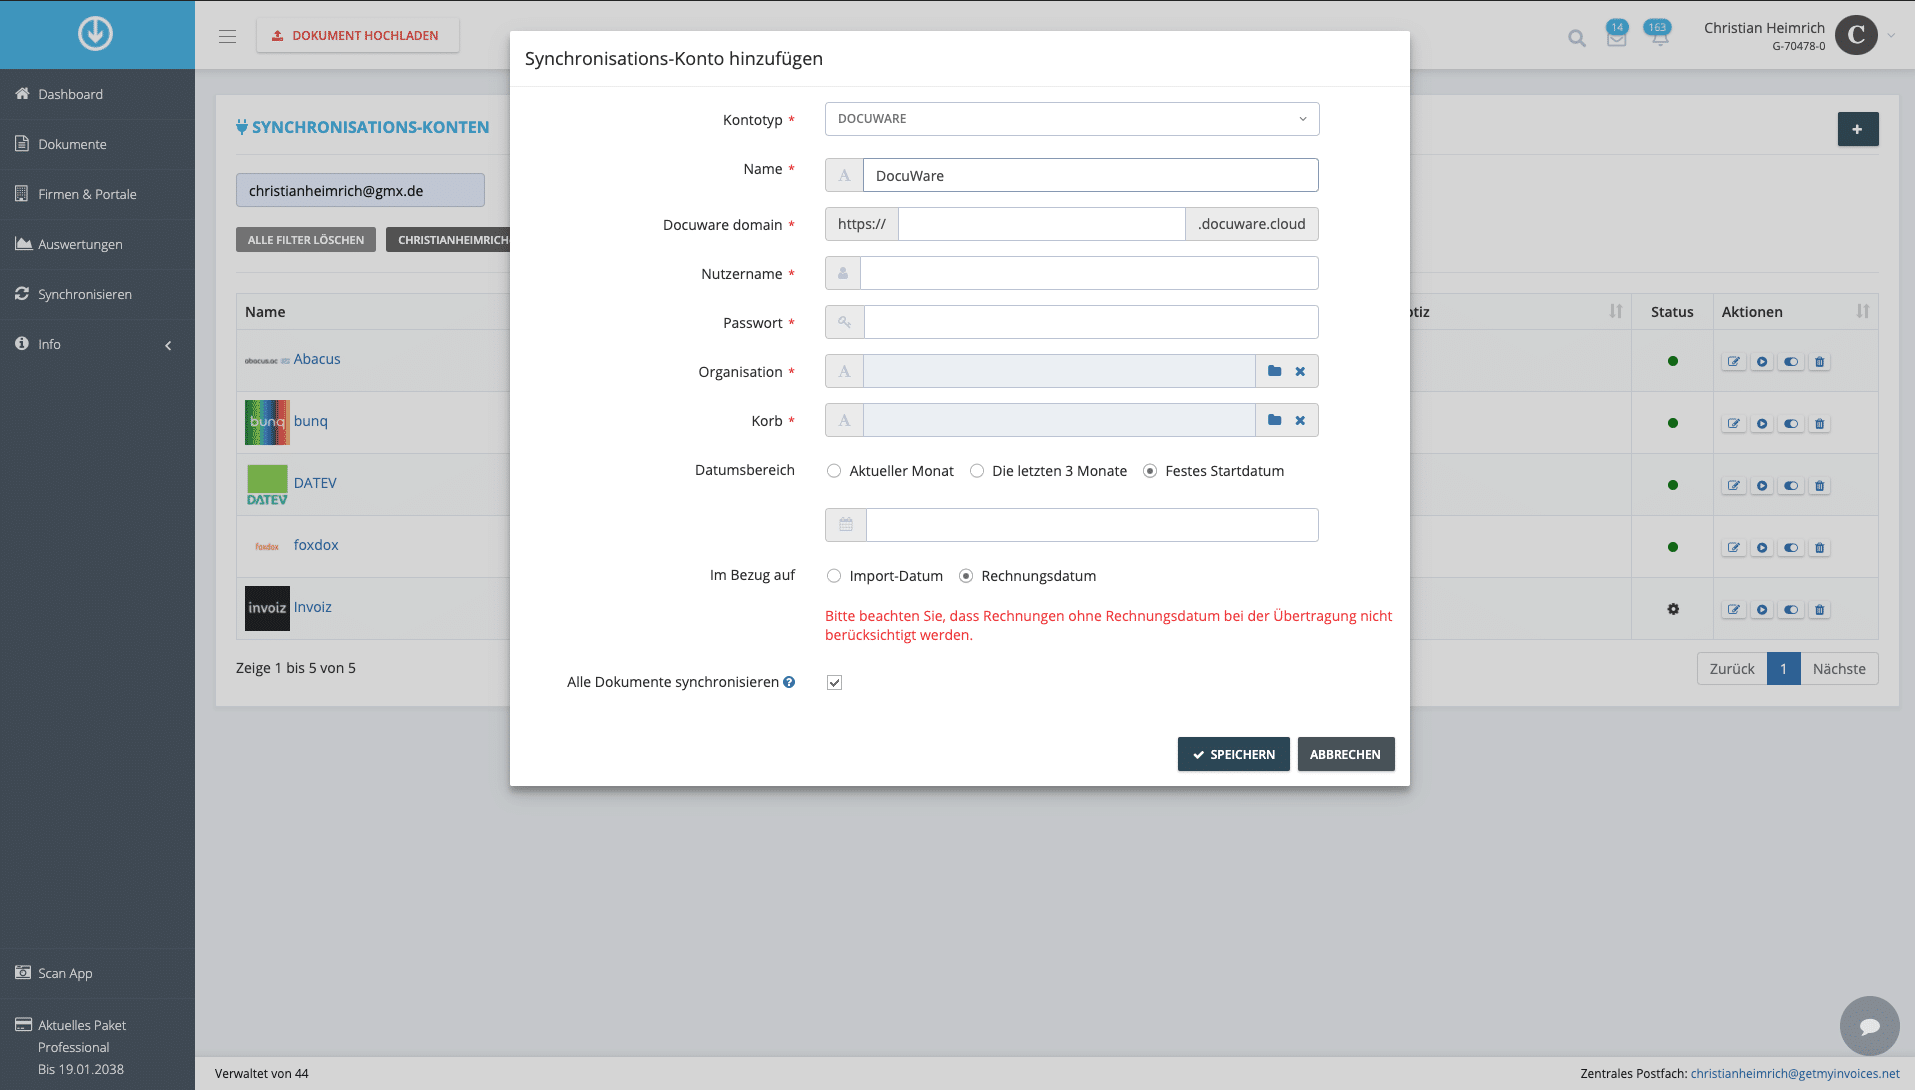1915x1090 pixels.
Task: Click into the Docuware domain input field
Action: coord(1042,224)
